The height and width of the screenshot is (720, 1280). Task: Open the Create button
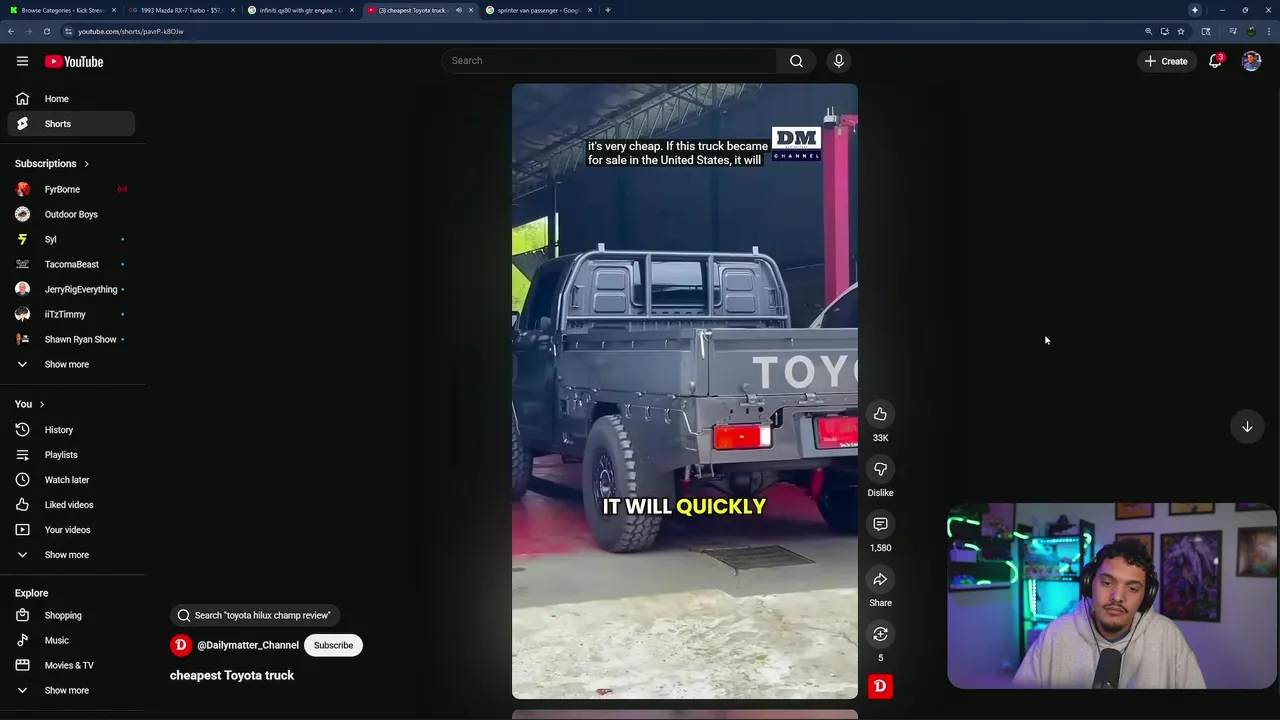point(1166,61)
